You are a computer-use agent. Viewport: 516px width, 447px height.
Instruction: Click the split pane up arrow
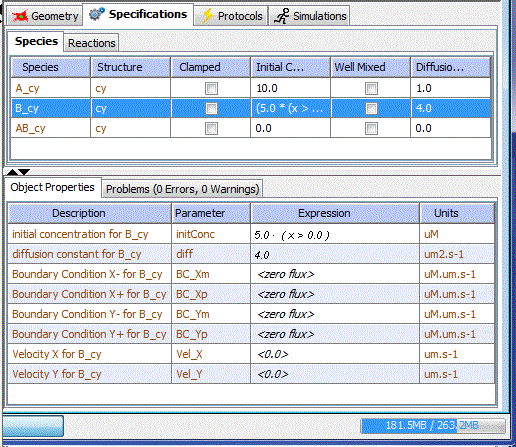tap(12, 172)
